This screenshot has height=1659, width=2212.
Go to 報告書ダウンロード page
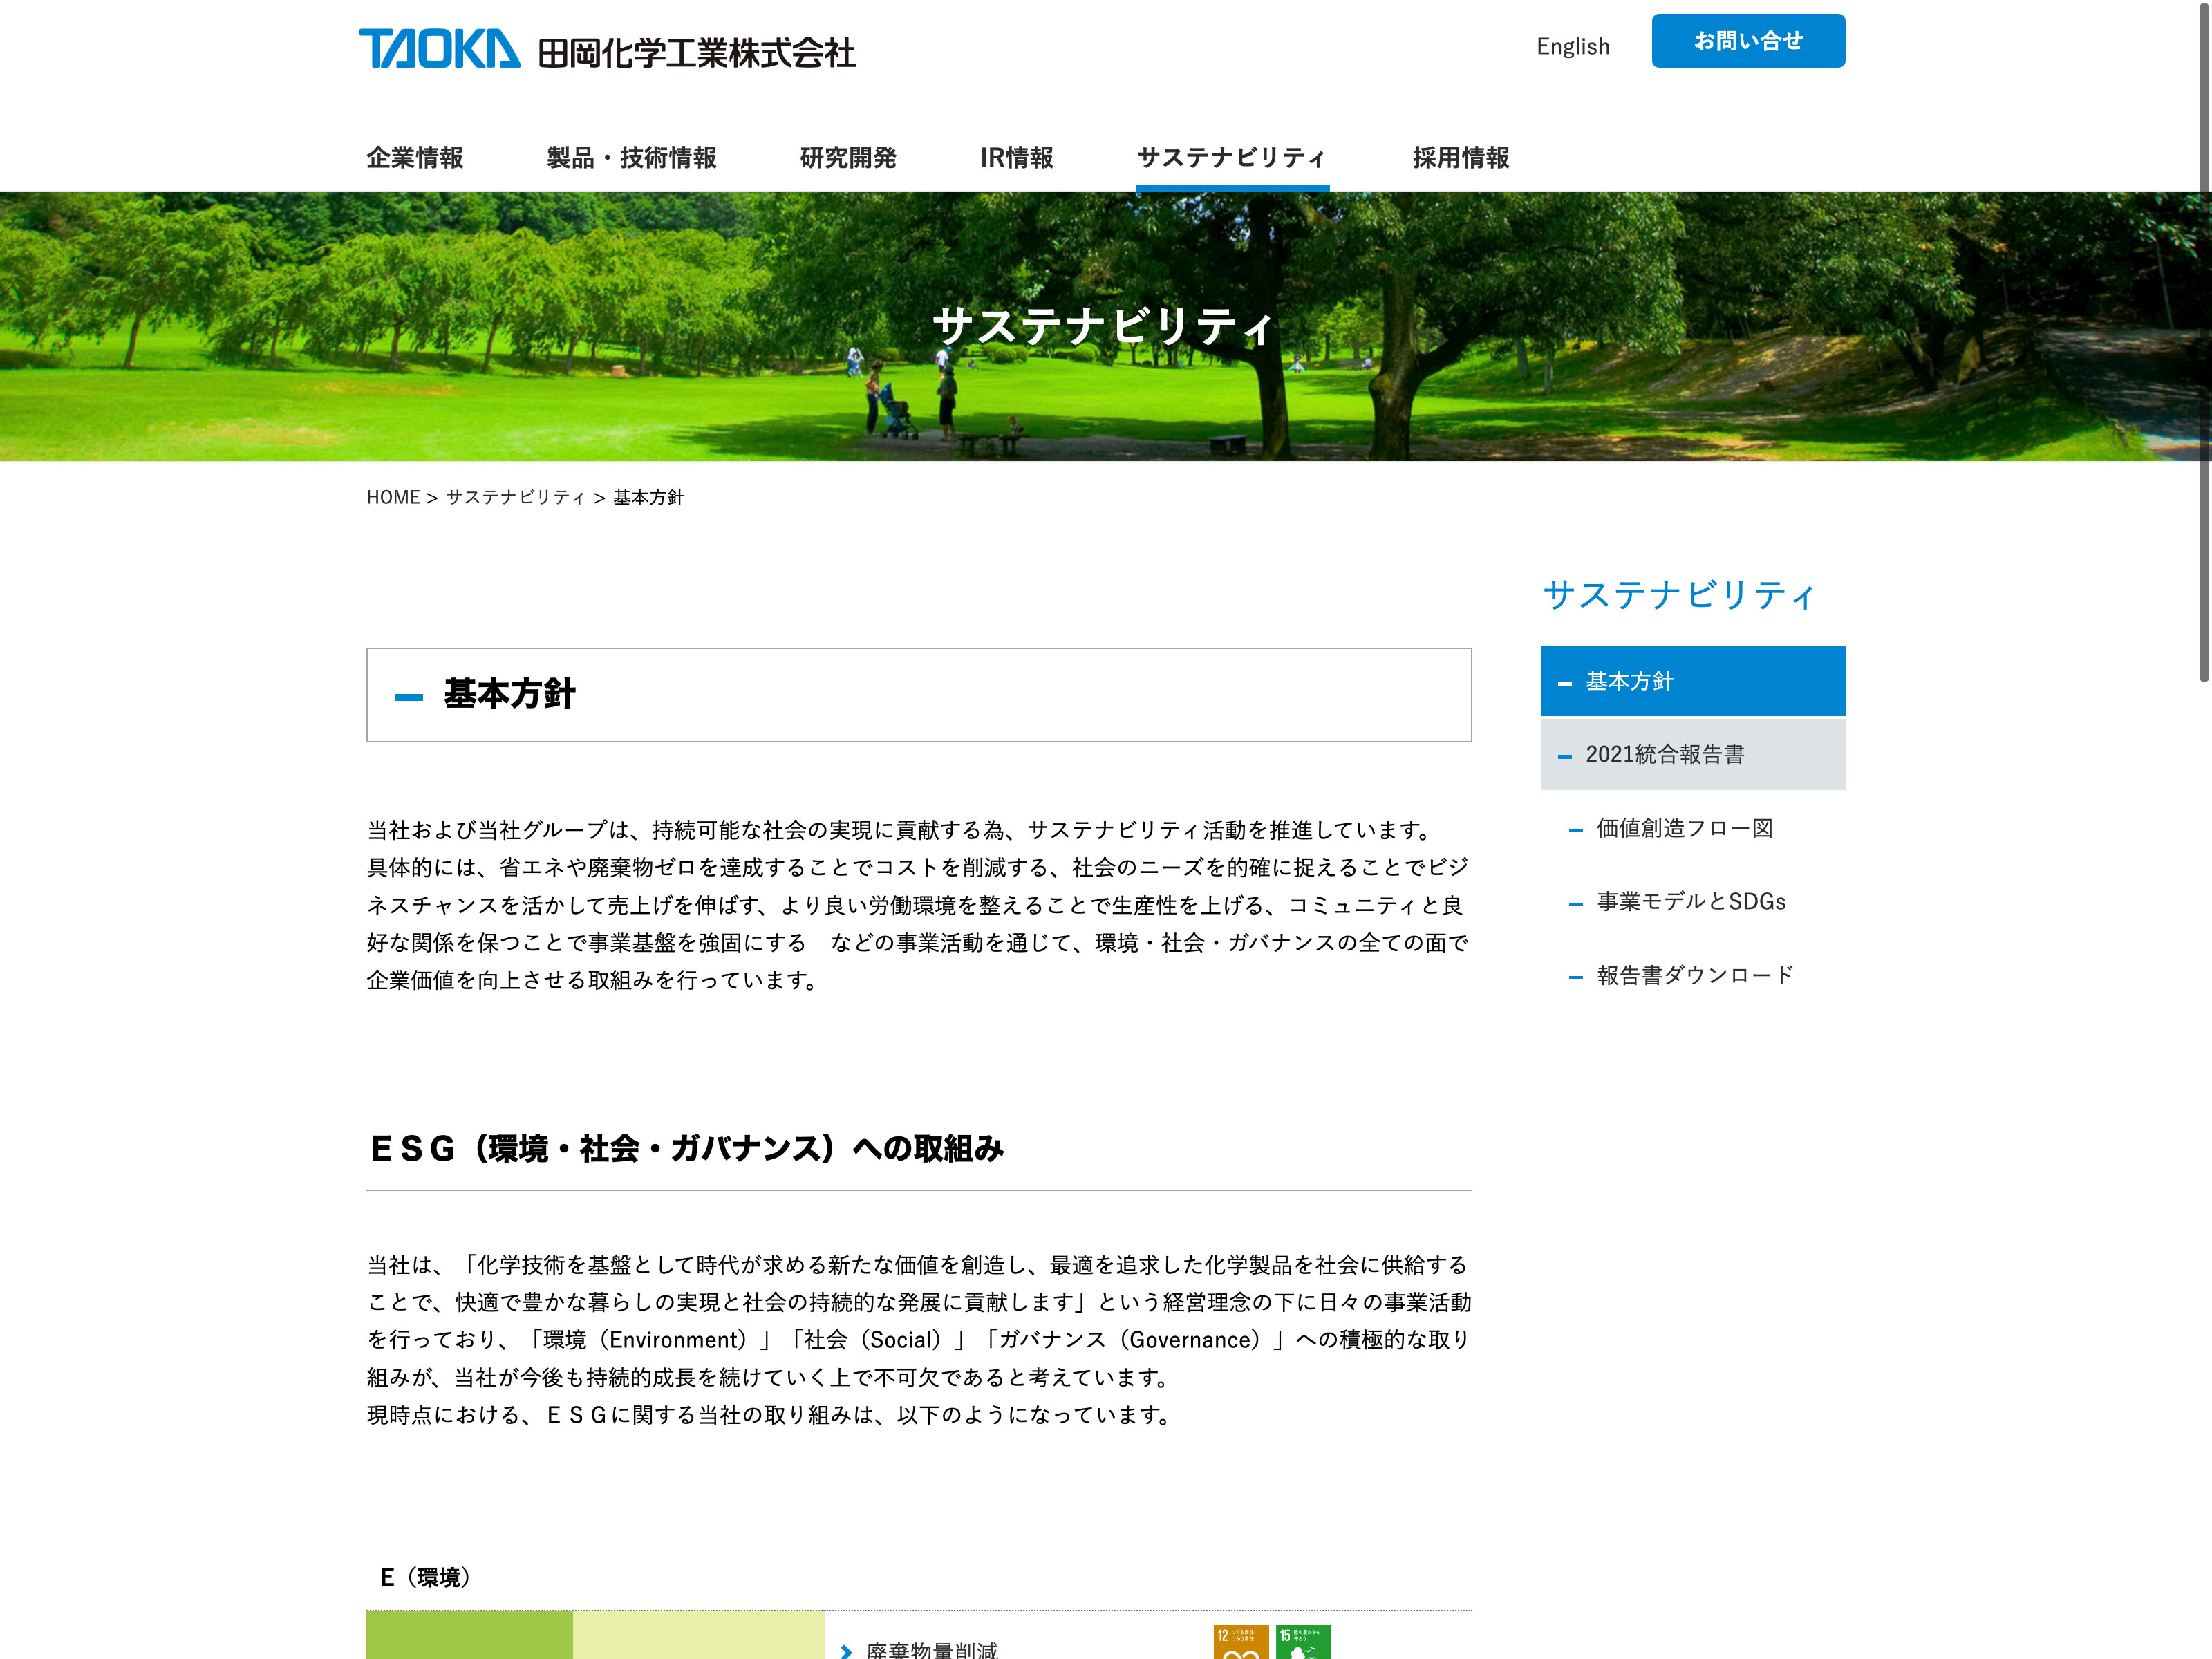1695,975
